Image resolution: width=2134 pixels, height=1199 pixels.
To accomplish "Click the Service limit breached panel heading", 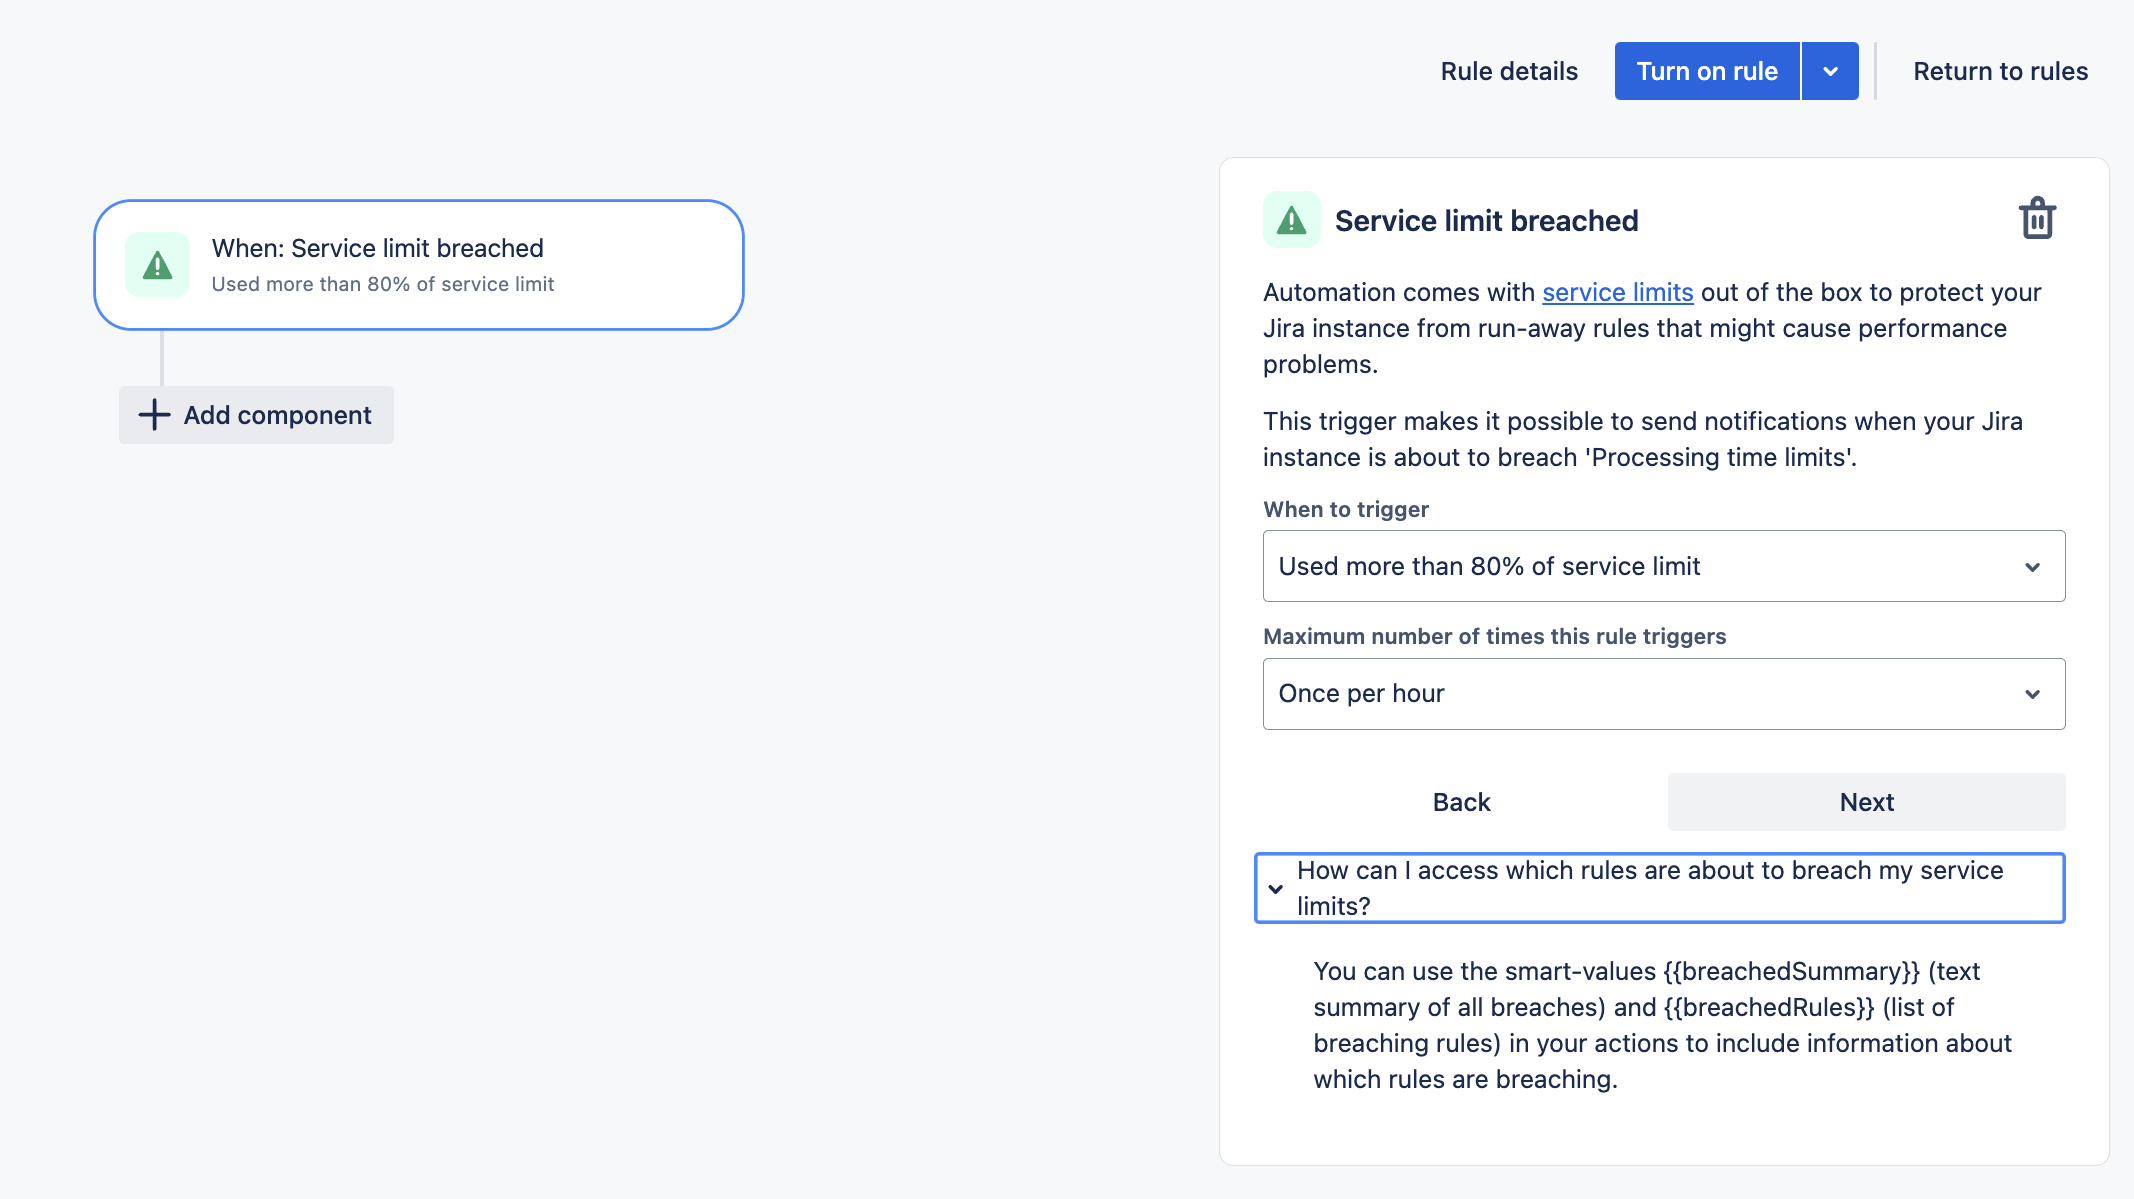I will tap(1486, 220).
